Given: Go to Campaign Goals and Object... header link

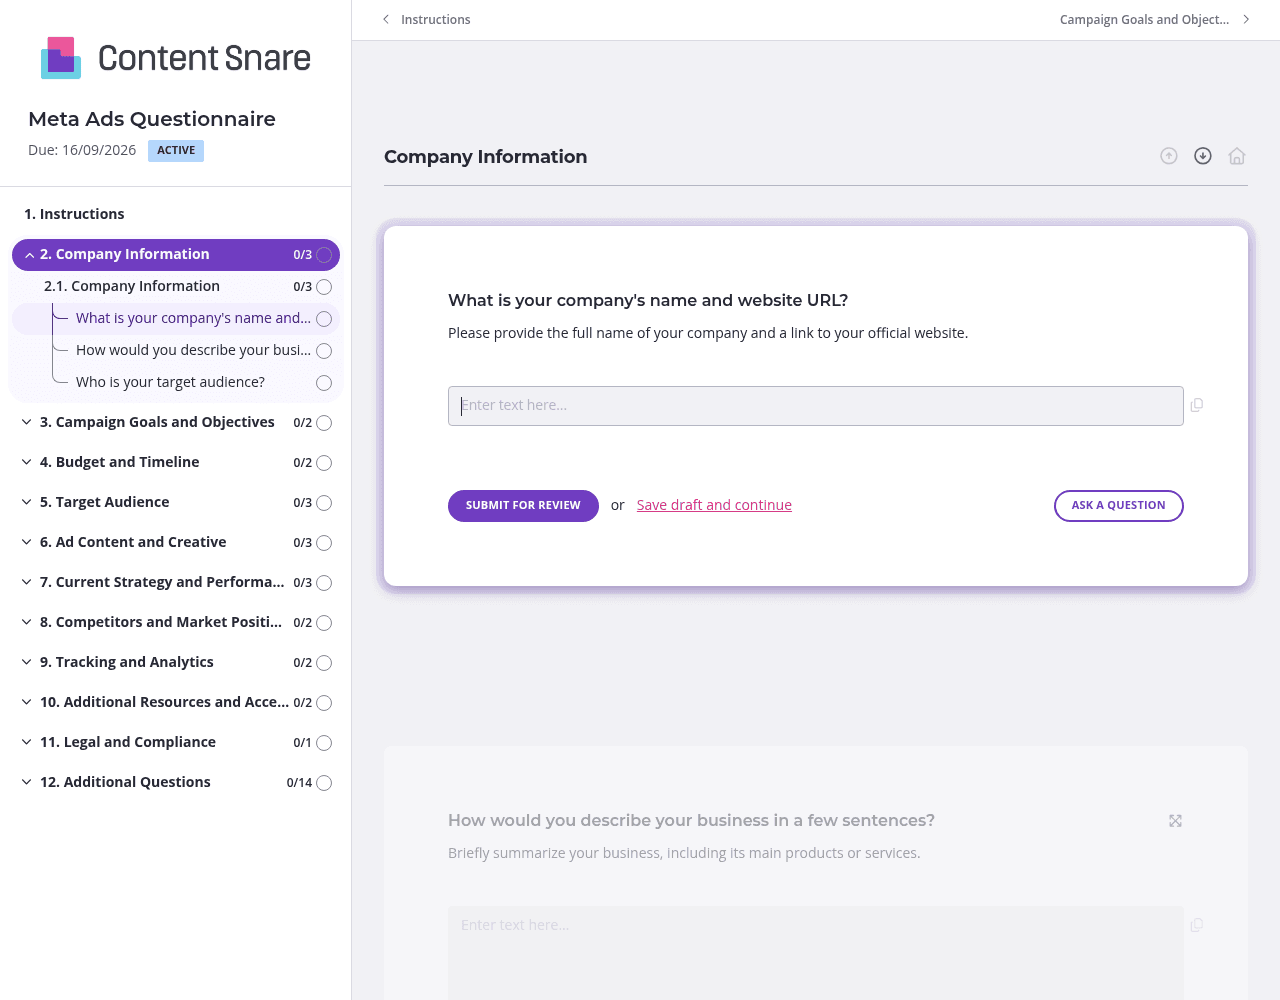Looking at the screenshot, I should tap(1144, 19).
